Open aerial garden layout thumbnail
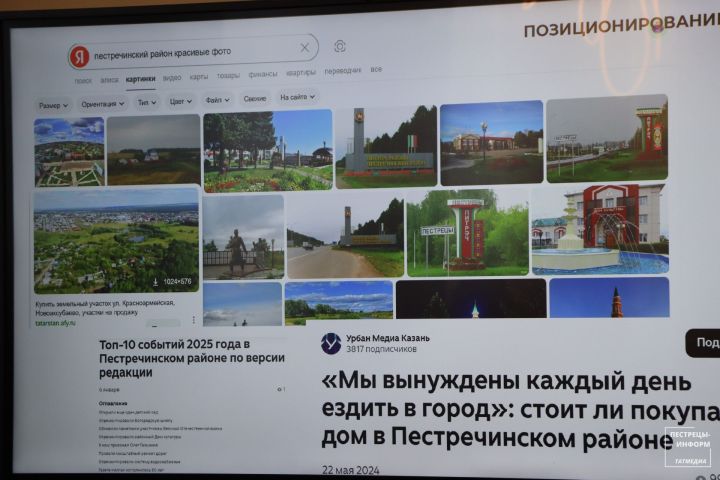720x480 pixels. pyautogui.click(x=69, y=152)
